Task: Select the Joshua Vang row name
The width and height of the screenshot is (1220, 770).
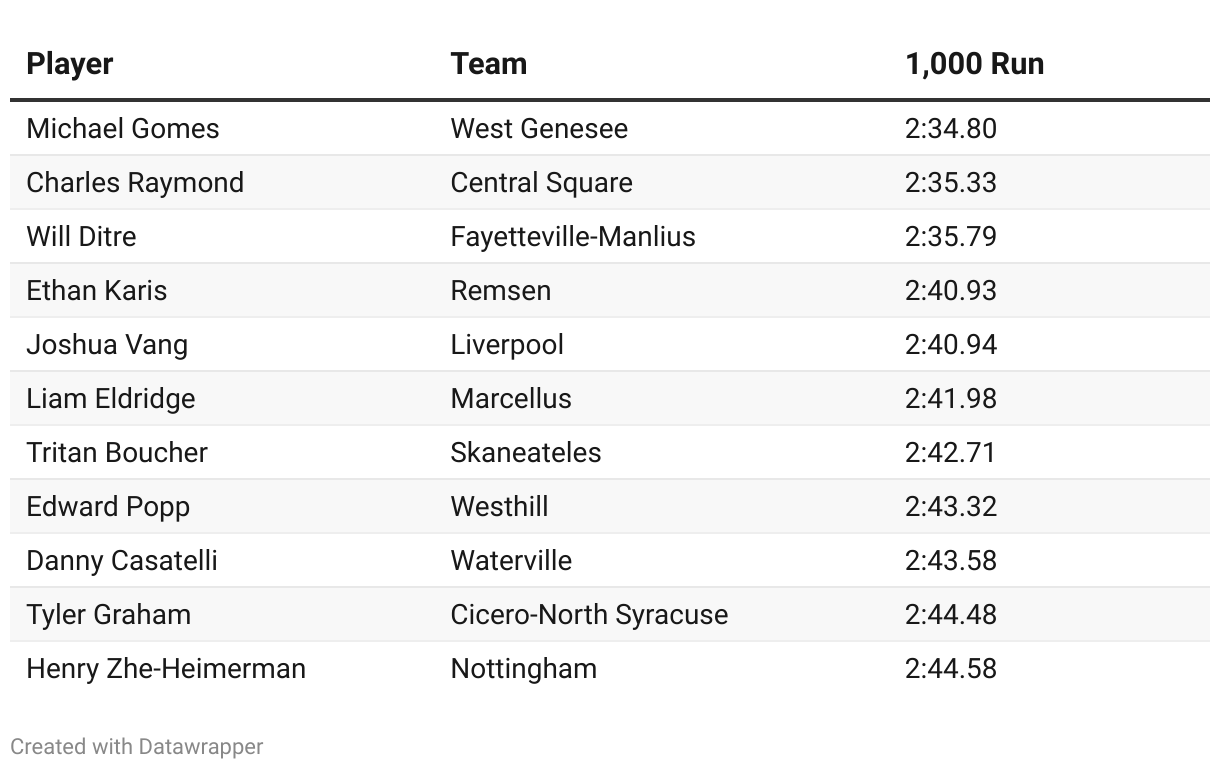Action: tap(107, 345)
